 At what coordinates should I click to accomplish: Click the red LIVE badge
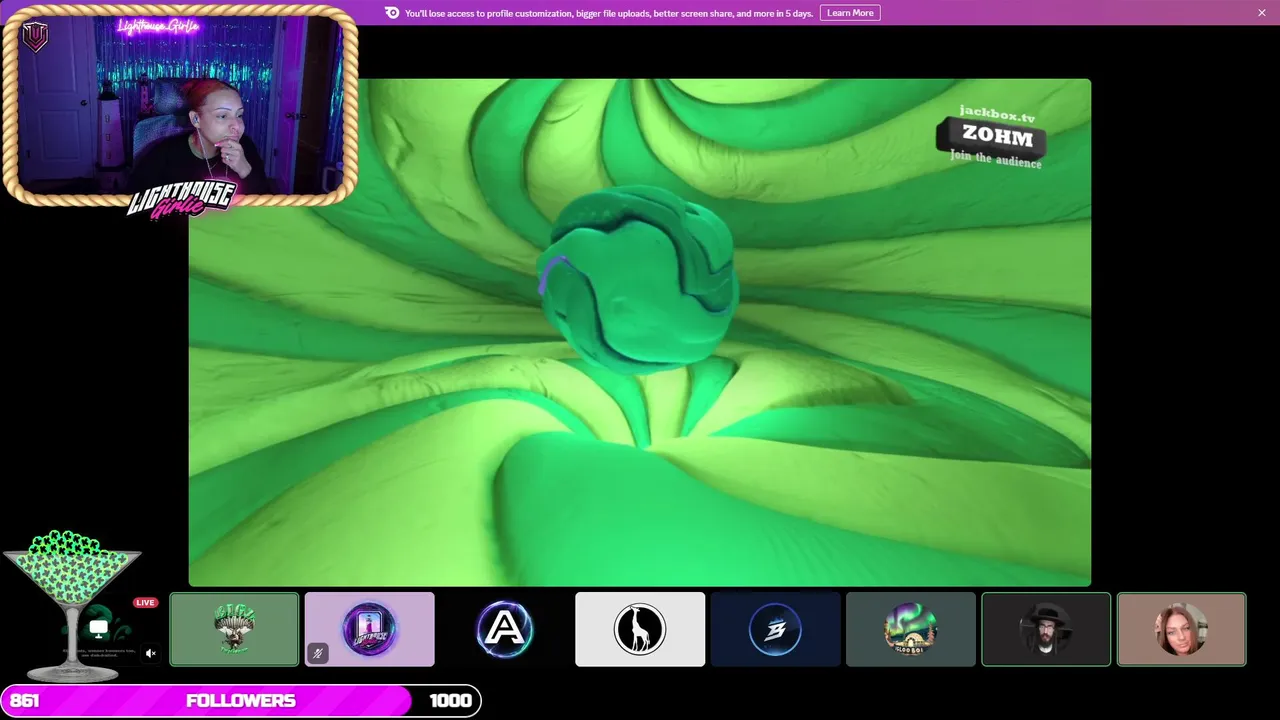coord(145,603)
